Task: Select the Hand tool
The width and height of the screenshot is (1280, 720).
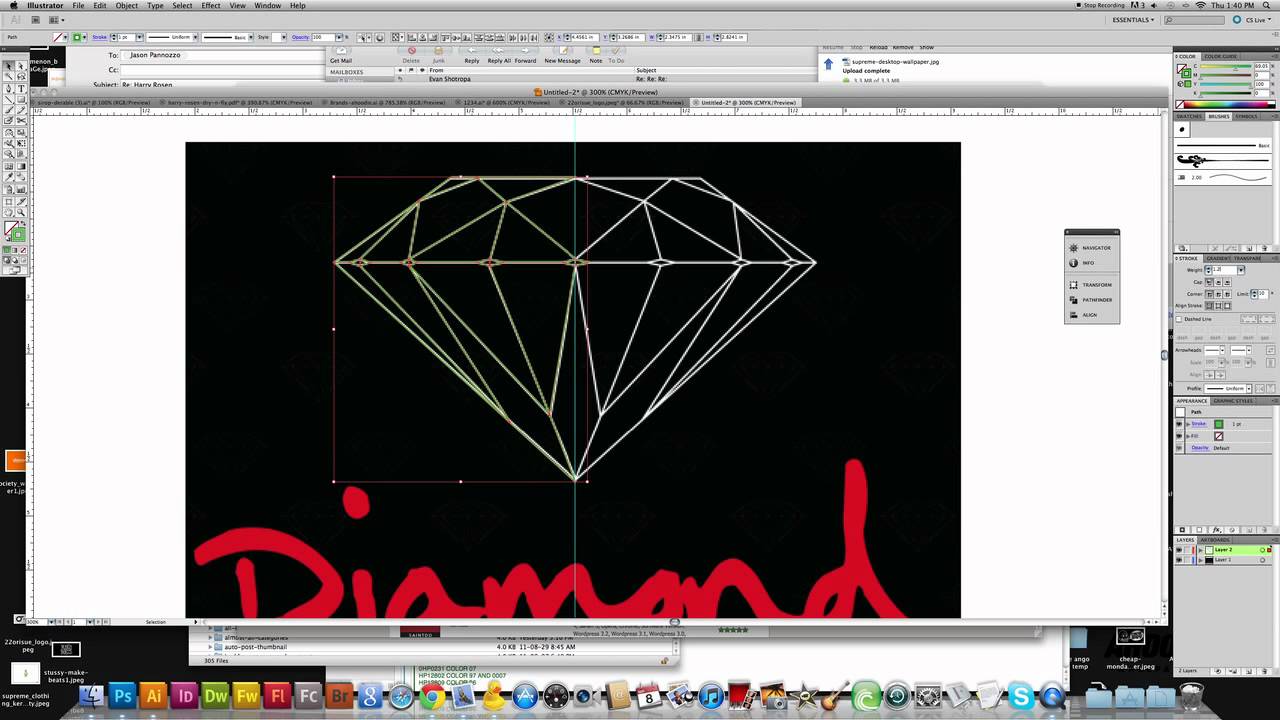Action: pyautogui.click(x=10, y=211)
